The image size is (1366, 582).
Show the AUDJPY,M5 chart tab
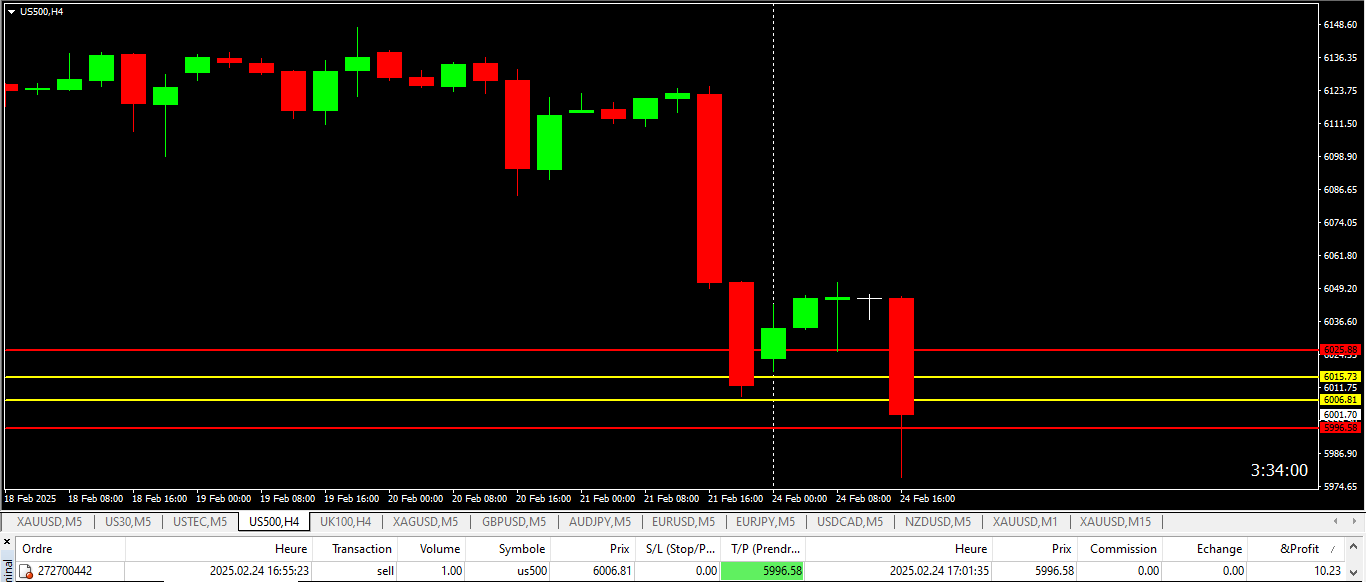pos(599,521)
